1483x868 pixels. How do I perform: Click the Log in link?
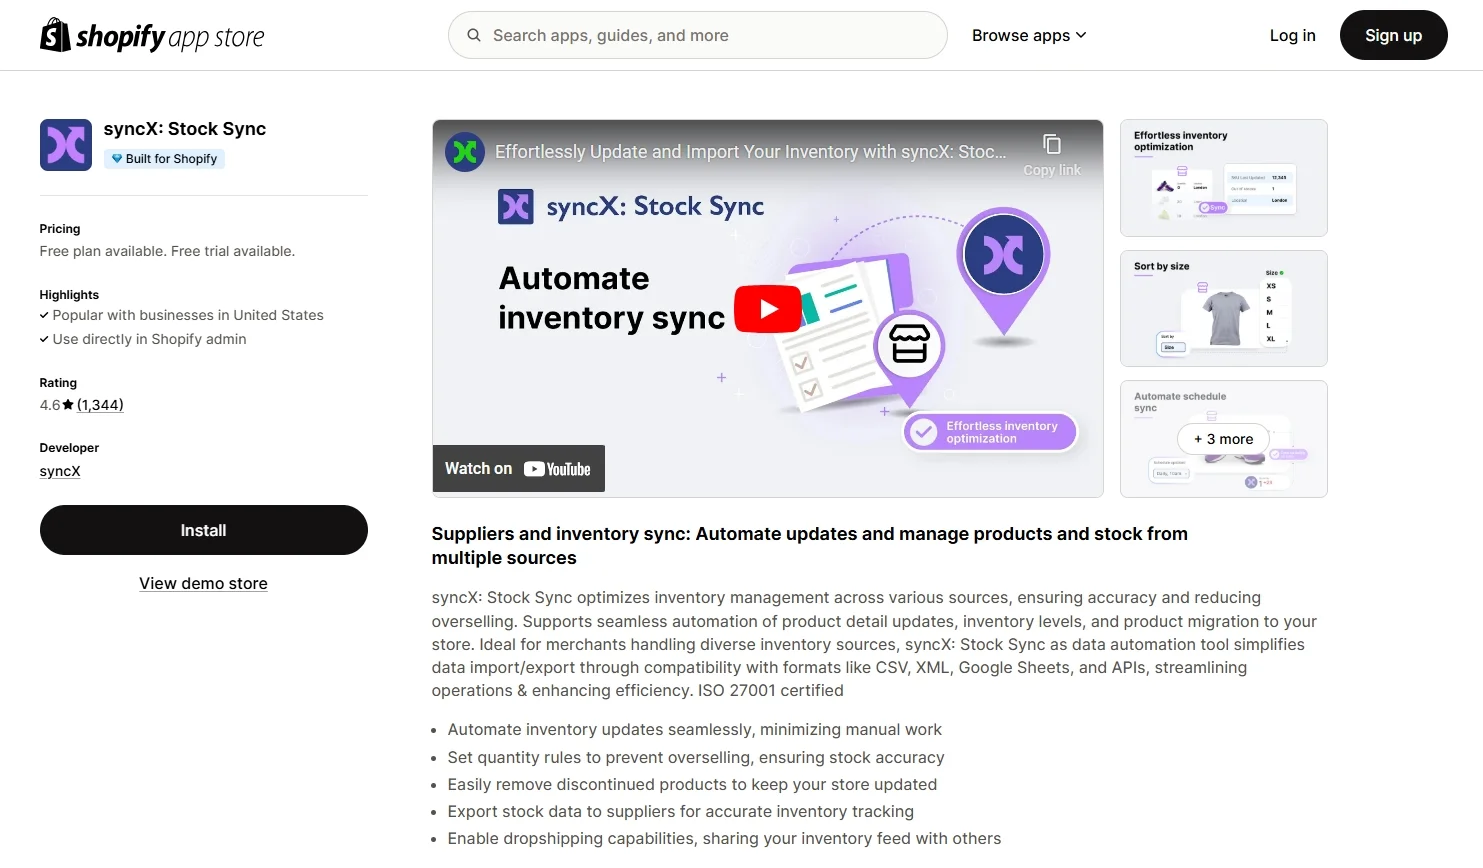point(1292,35)
